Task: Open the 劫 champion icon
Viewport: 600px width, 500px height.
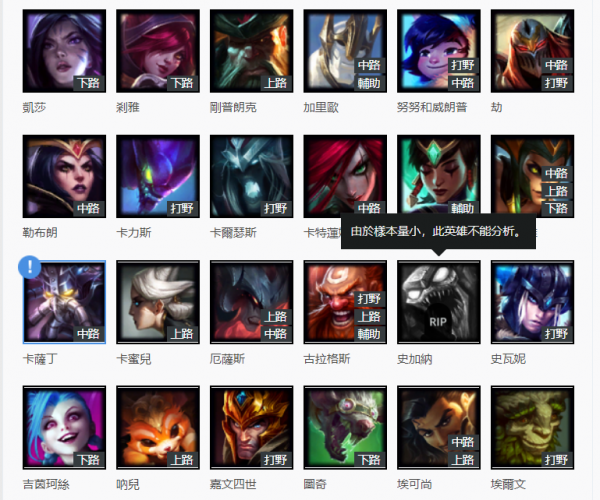Action: click(x=532, y=51)
